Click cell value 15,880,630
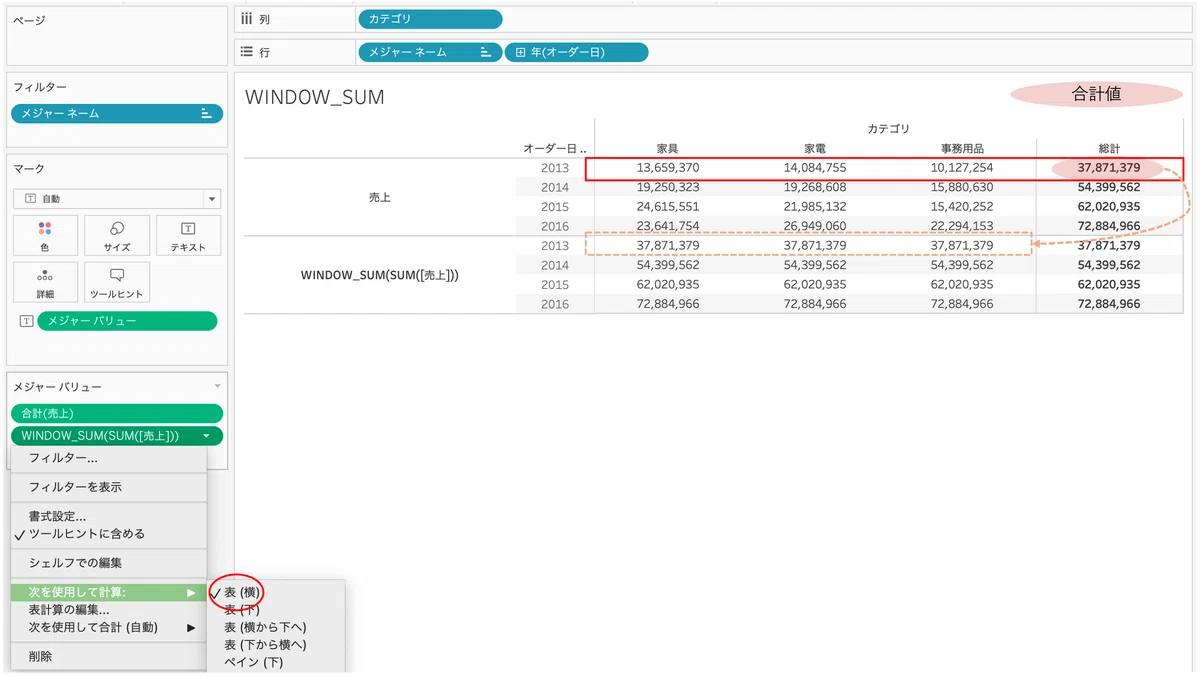Screen dimensions: 1200x677 click(x=962, y=187)
